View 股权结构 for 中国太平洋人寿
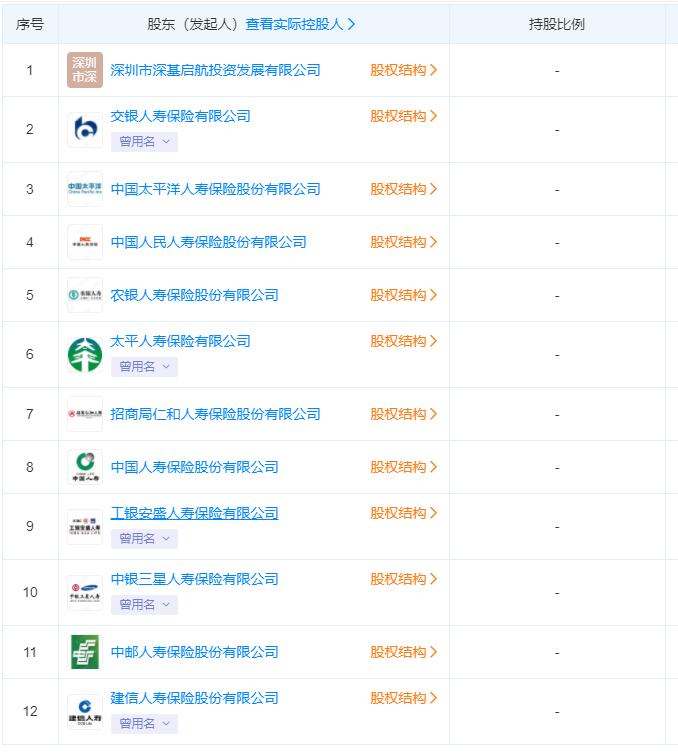678x753 pixels. (x=403, y=189)
